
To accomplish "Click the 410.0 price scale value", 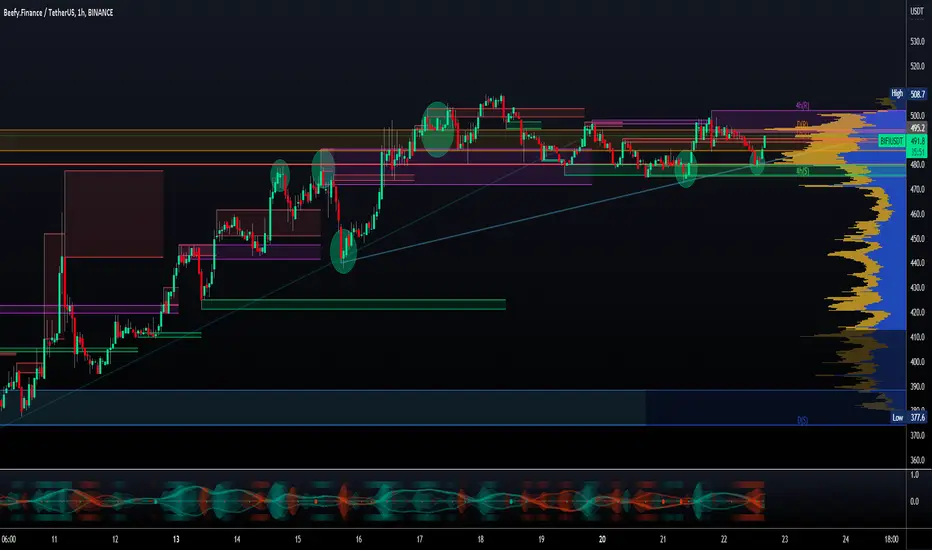I will click(x=917, y=337).
